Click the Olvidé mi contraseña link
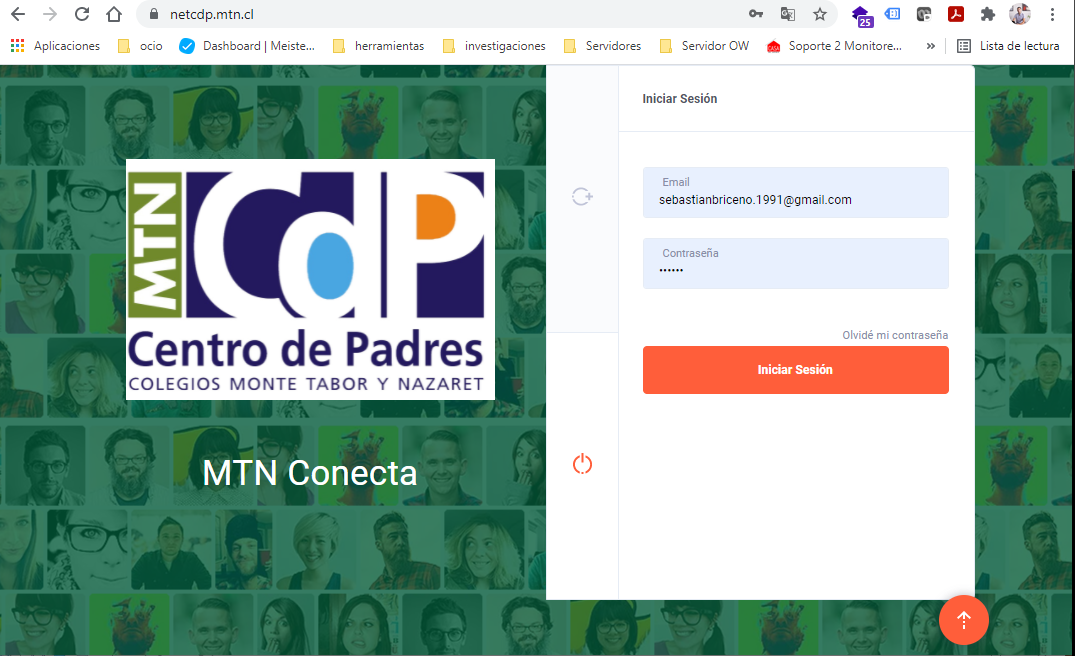The height and width of the screenshot is (656, 1075). coord(895,335)
